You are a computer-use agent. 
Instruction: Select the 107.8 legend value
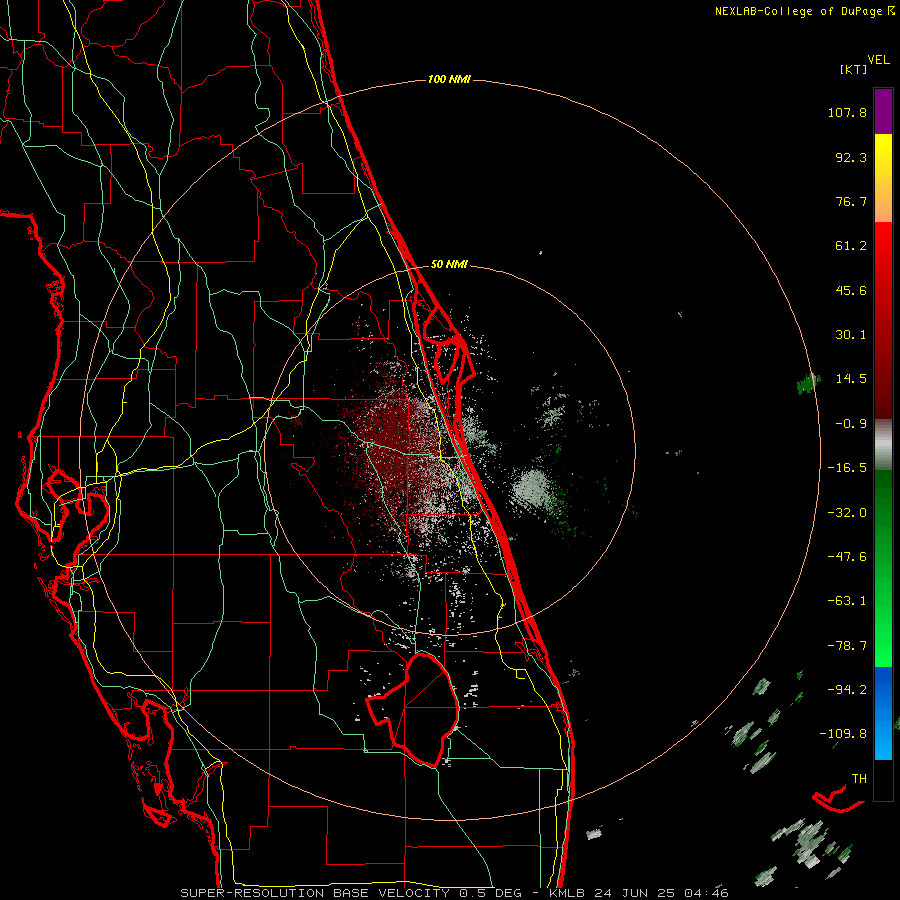click(x=847, y=112)
